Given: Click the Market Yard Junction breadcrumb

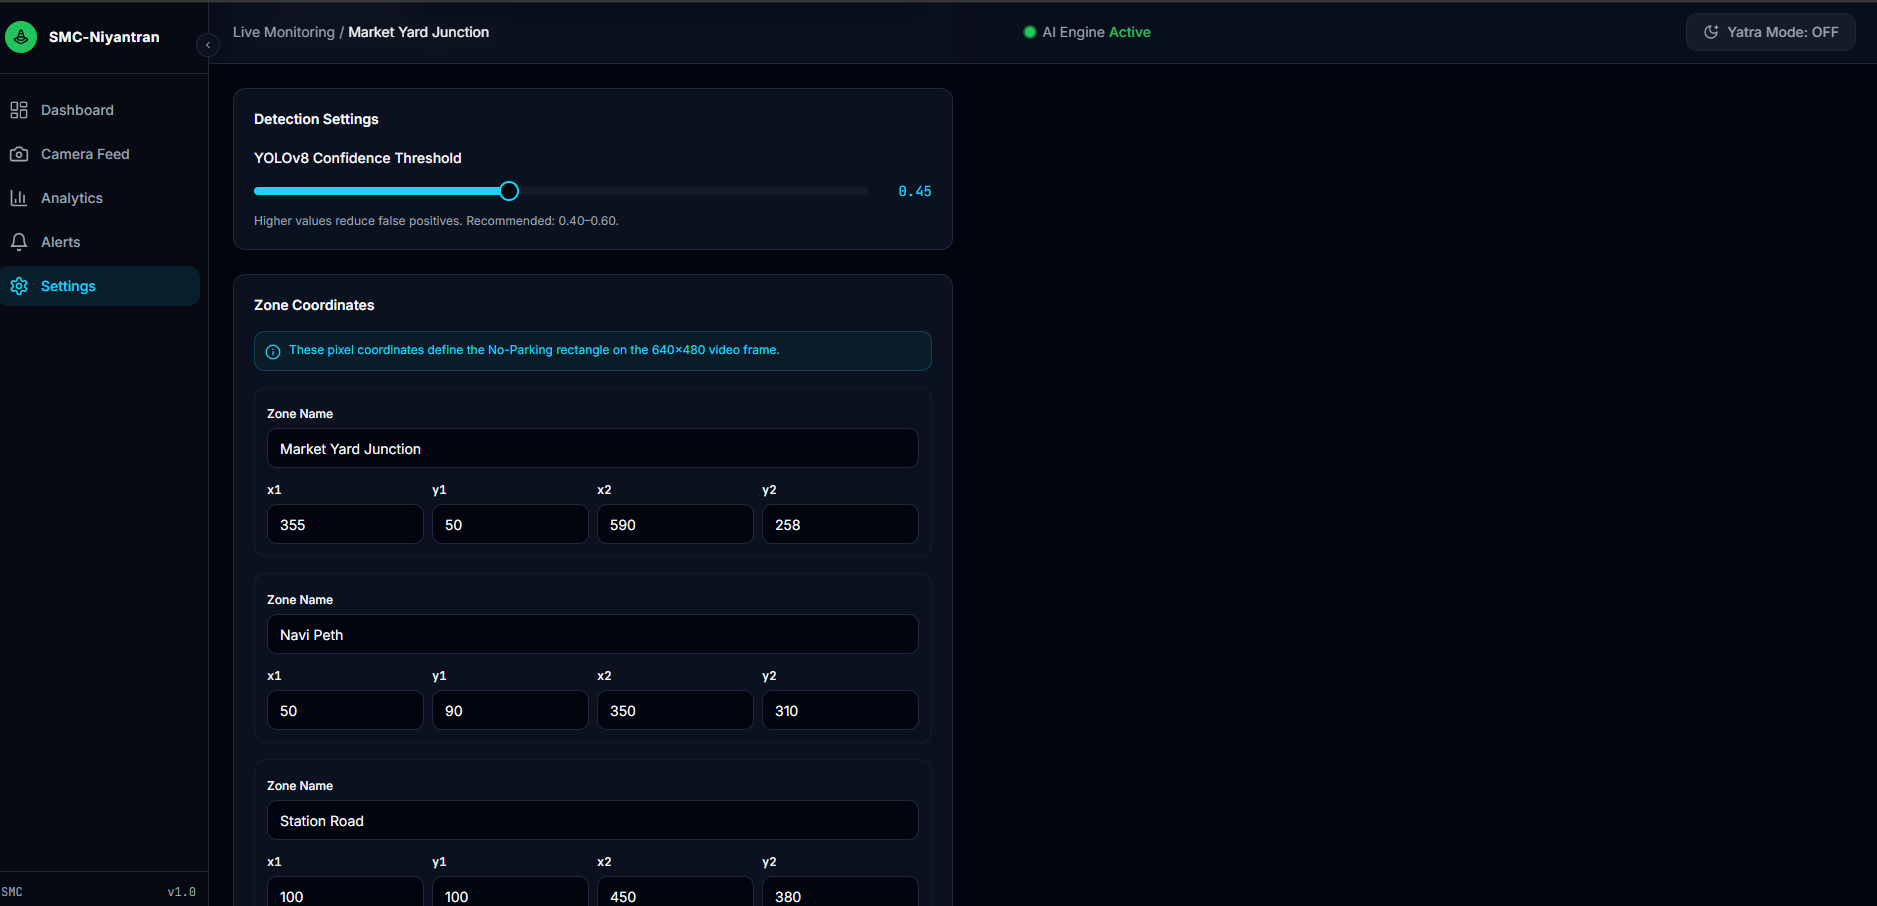Looking at the screenshot, I should click(x=418, y=32).
